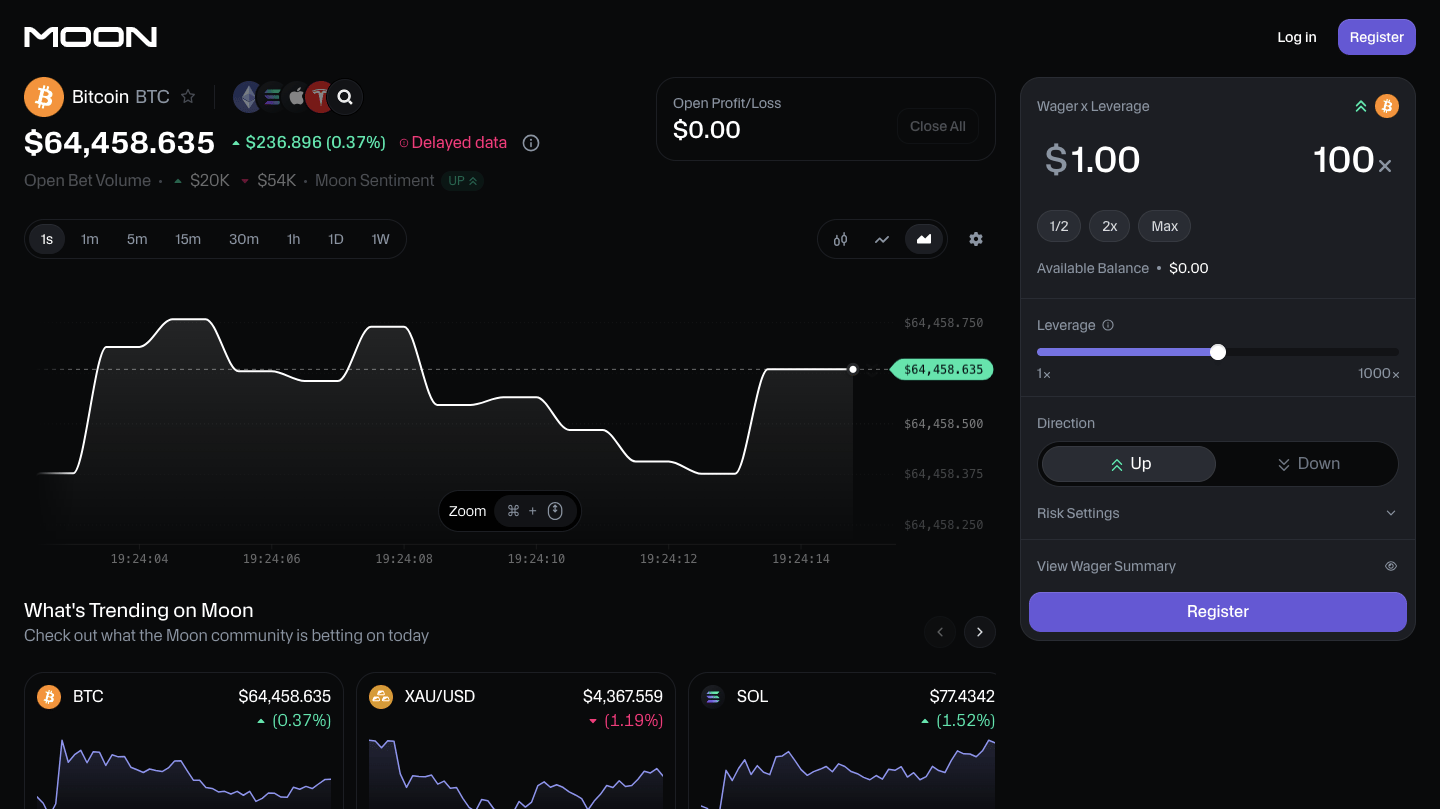Viewport: 1440px width, 809px height.
Task: Halve the wager with 1/2 button
Action: coord(1059,226)
